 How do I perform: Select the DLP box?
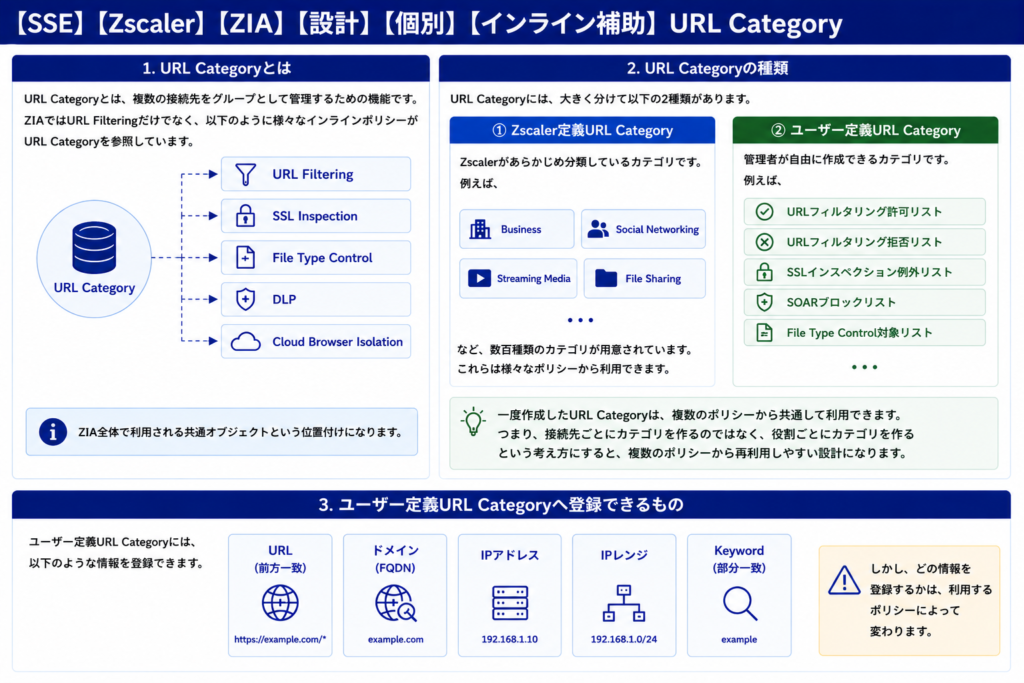pos(316,299)
